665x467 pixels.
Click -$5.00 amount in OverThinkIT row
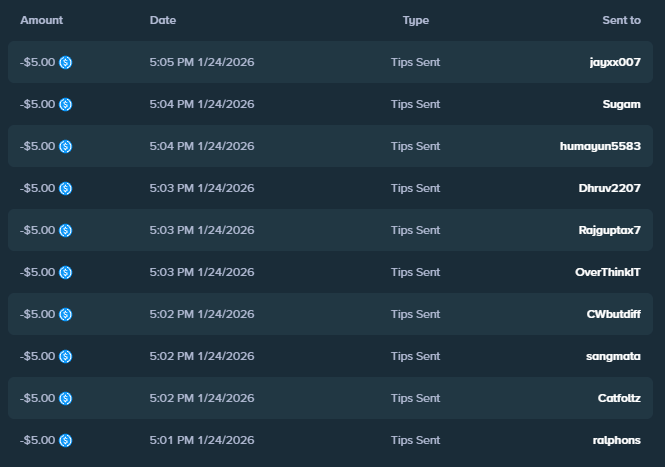click(38, 272)
